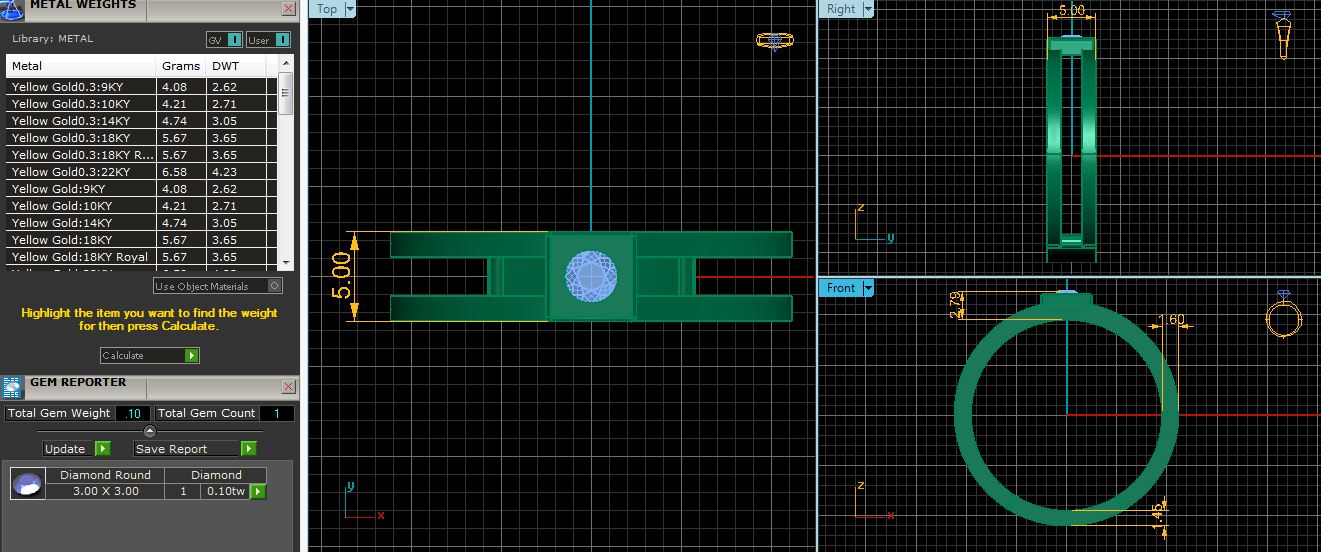The image size is (1321, 552).
Task: Select the Front viewport label
Action: click(840, 288)
